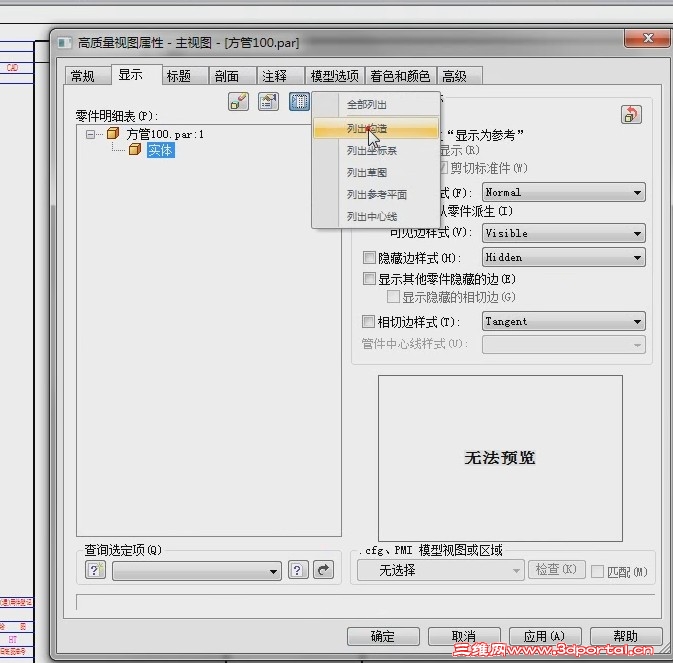Click the restore defaults icon at top right
This screenshot has height=663, width=673.
coord(631,115)
